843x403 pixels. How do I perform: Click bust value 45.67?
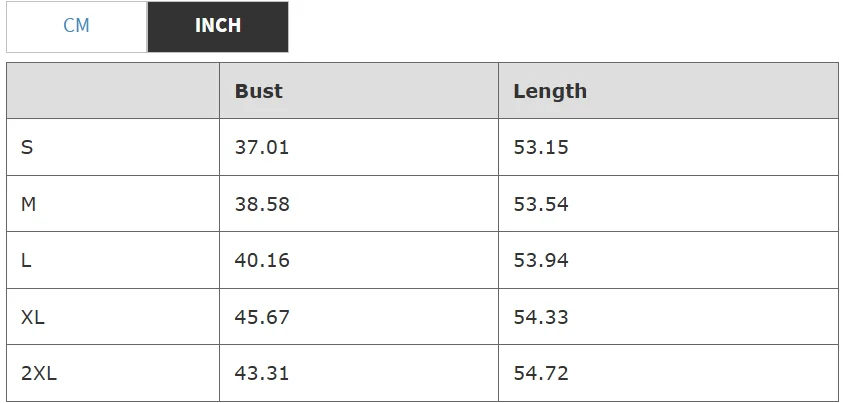[x=262, y=317]
